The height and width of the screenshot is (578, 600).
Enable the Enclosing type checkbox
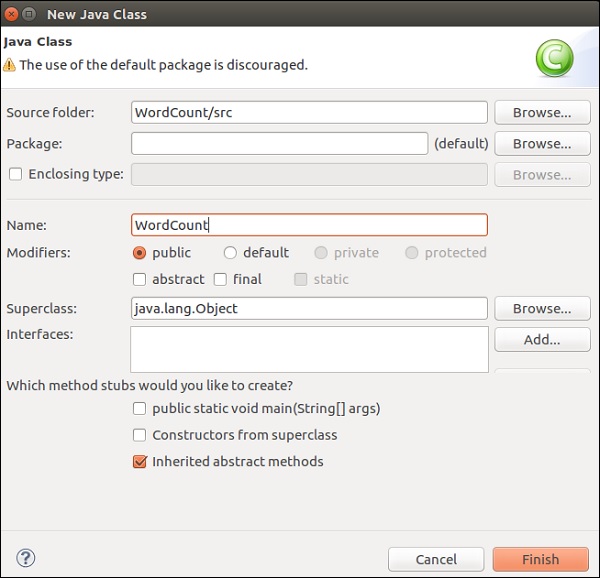pyautogui.click(x=15, y=174)
